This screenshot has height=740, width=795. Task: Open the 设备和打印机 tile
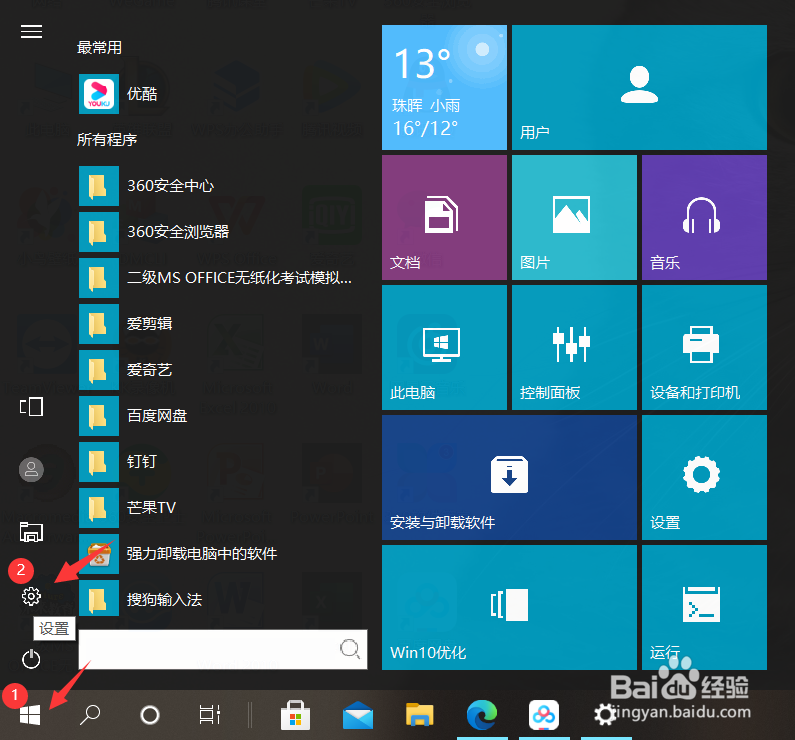point(704,347)
